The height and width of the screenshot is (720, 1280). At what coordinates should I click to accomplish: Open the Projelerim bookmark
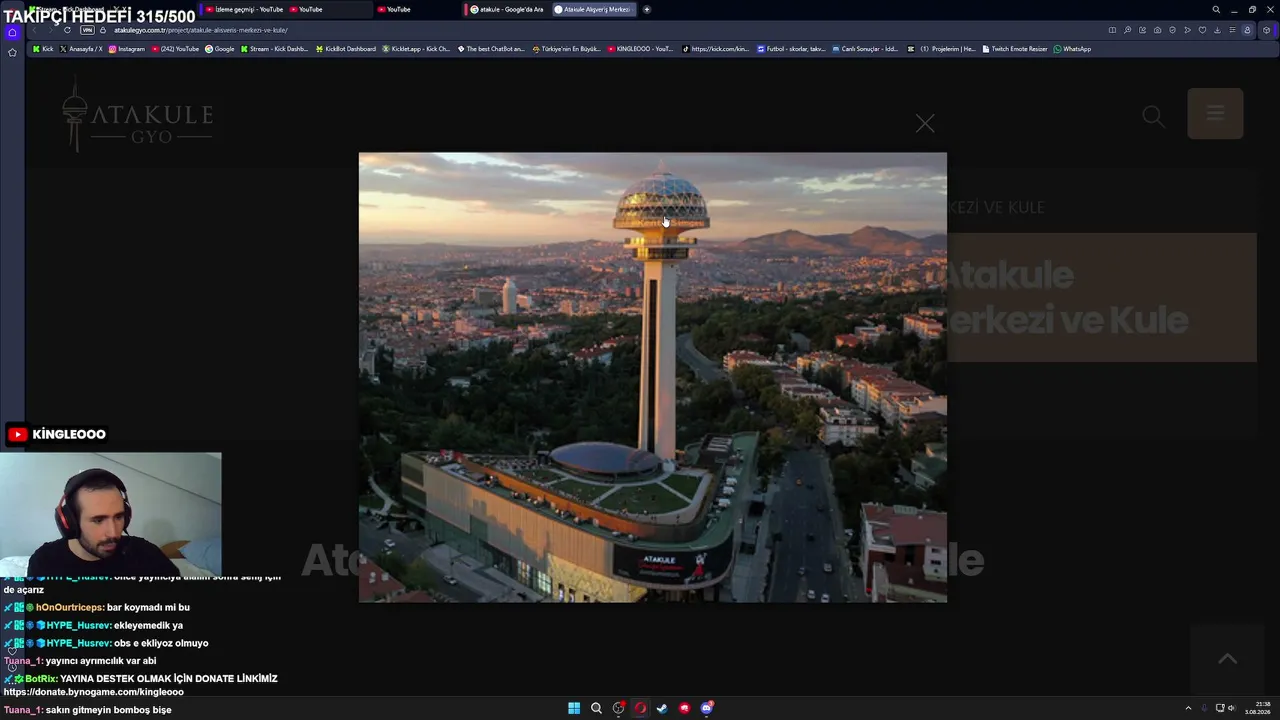pos(942,49)
